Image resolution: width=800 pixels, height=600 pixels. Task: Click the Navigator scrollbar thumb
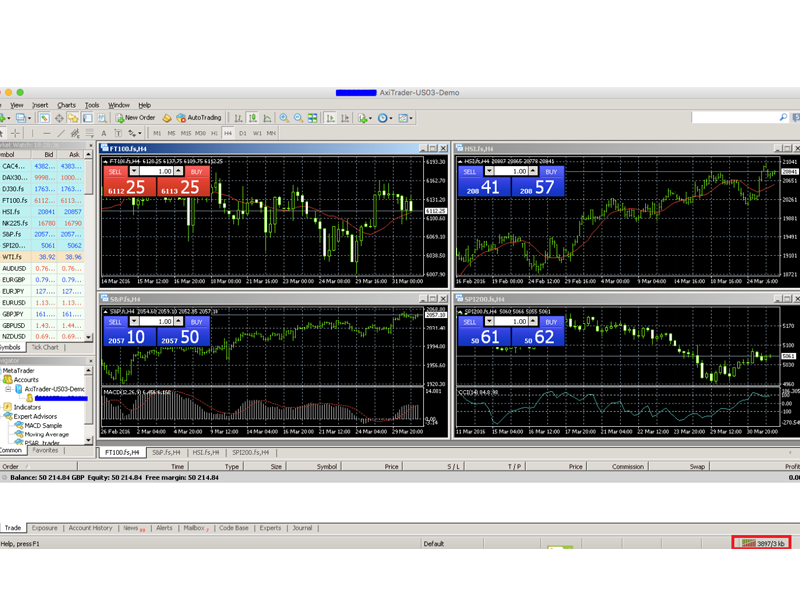tap(88, 399)
